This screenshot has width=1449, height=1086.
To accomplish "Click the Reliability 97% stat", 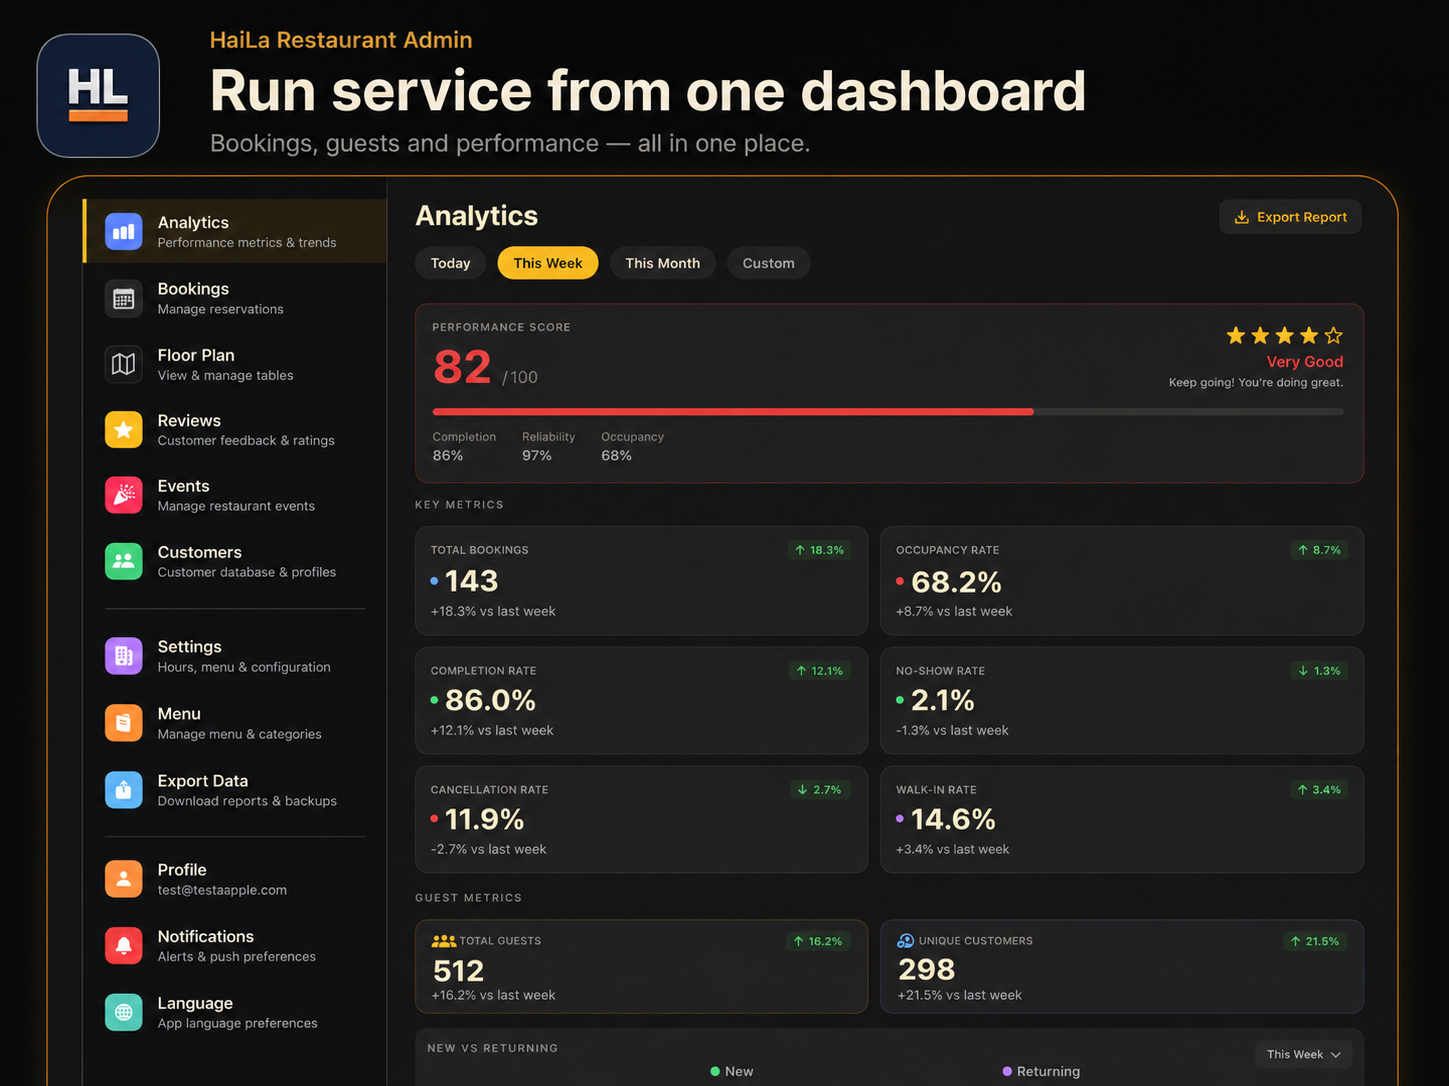I will pos(548,446).
